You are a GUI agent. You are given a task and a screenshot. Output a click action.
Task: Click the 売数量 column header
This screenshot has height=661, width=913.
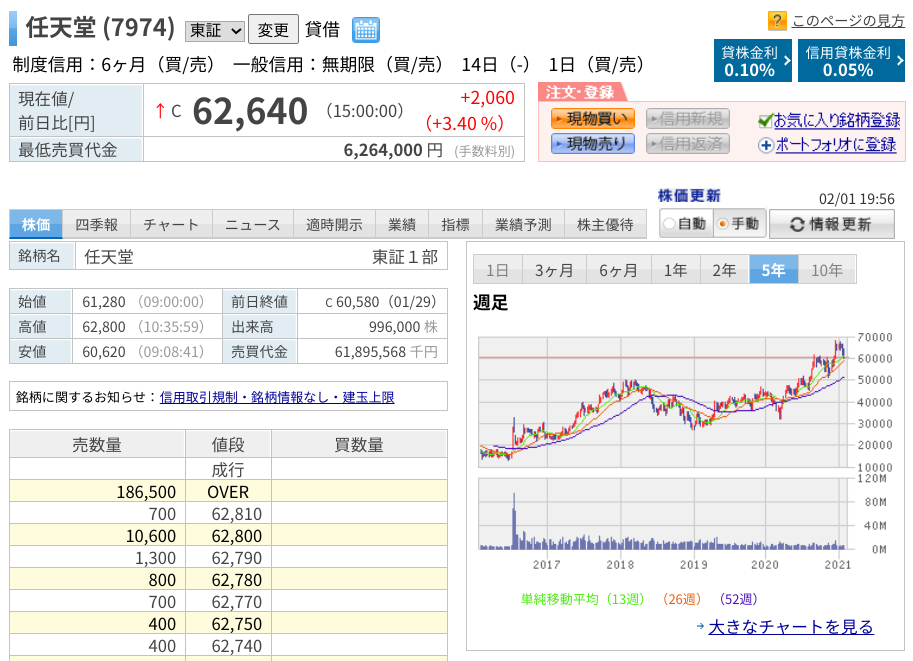(x=97, y=444)
